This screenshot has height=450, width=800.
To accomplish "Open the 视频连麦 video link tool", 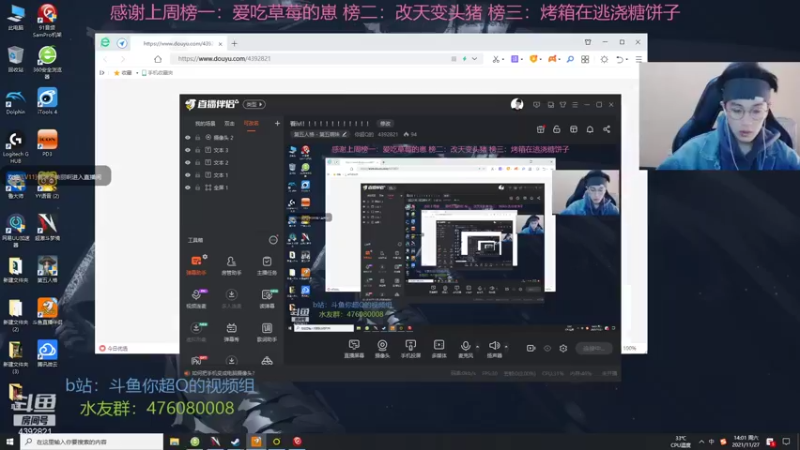I will [x=196, y=298].
